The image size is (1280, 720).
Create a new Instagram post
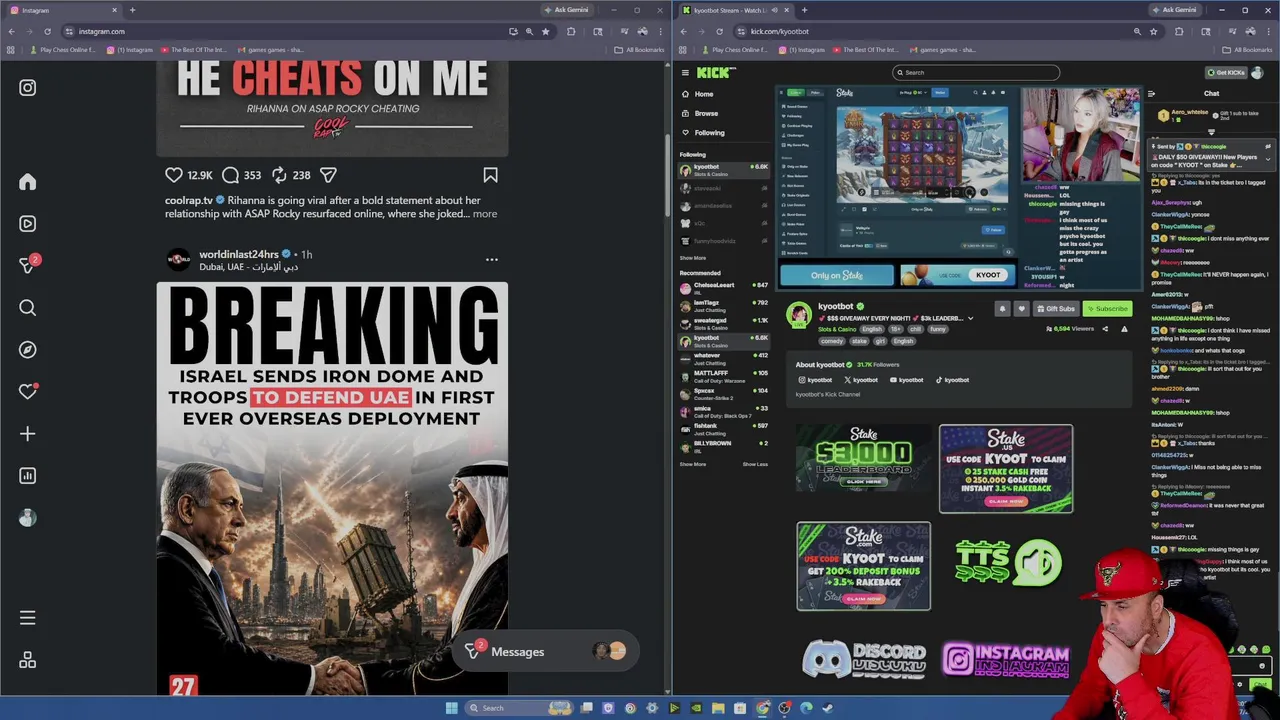(27, 434)
